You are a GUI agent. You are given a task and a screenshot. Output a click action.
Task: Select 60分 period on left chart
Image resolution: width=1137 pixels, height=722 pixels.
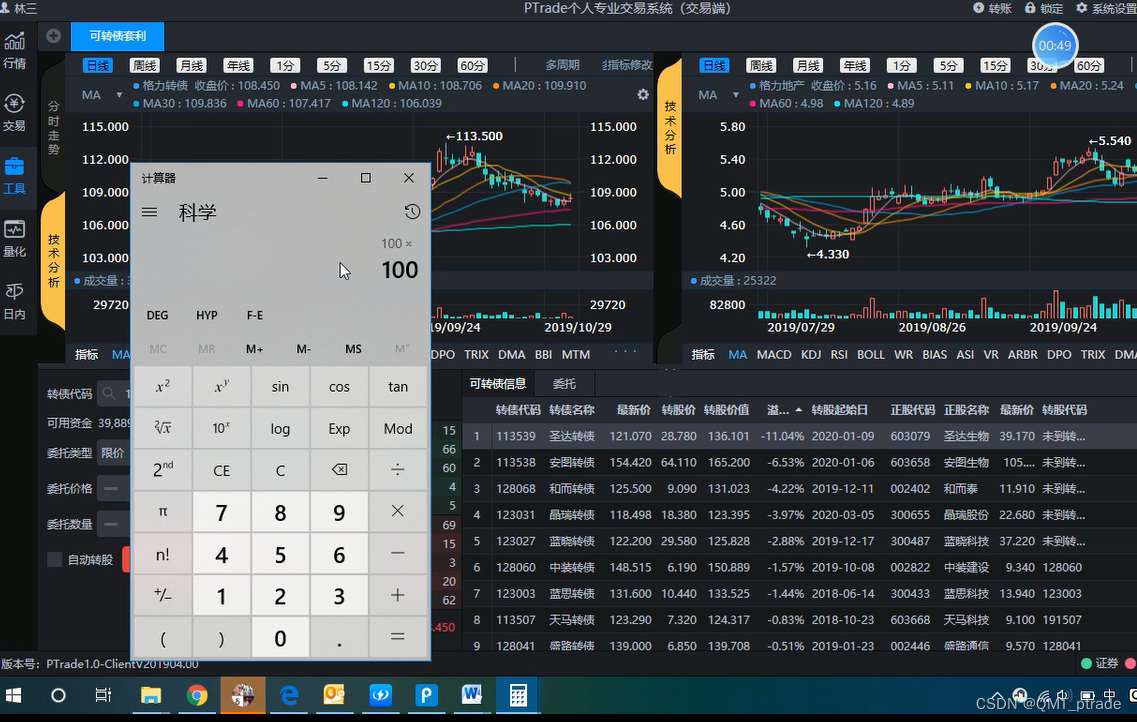tap(472, 65)
